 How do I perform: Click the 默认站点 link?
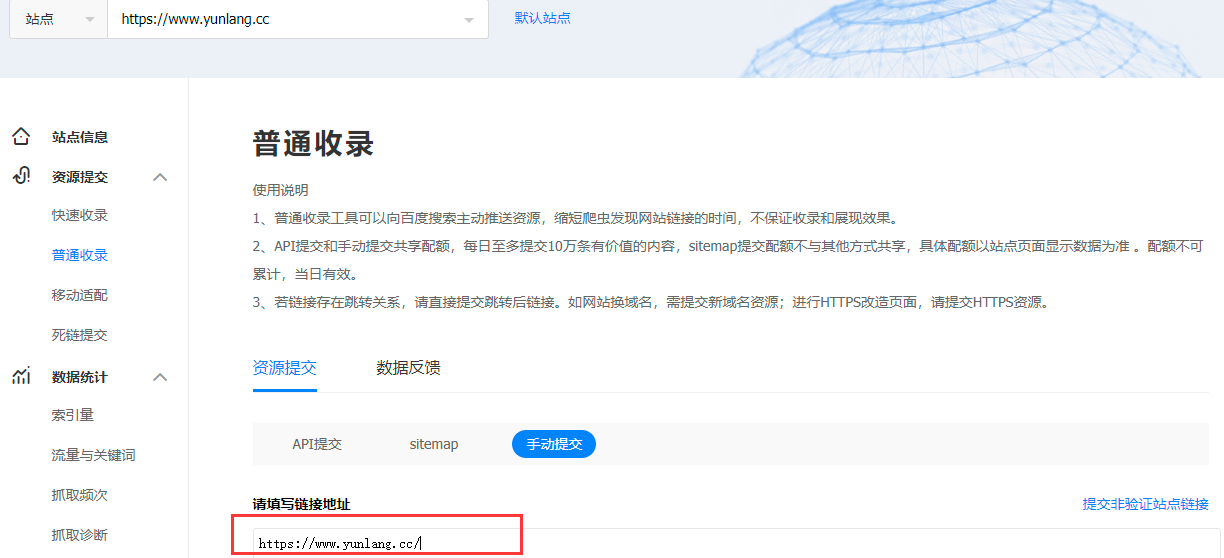tap(542, 18)
